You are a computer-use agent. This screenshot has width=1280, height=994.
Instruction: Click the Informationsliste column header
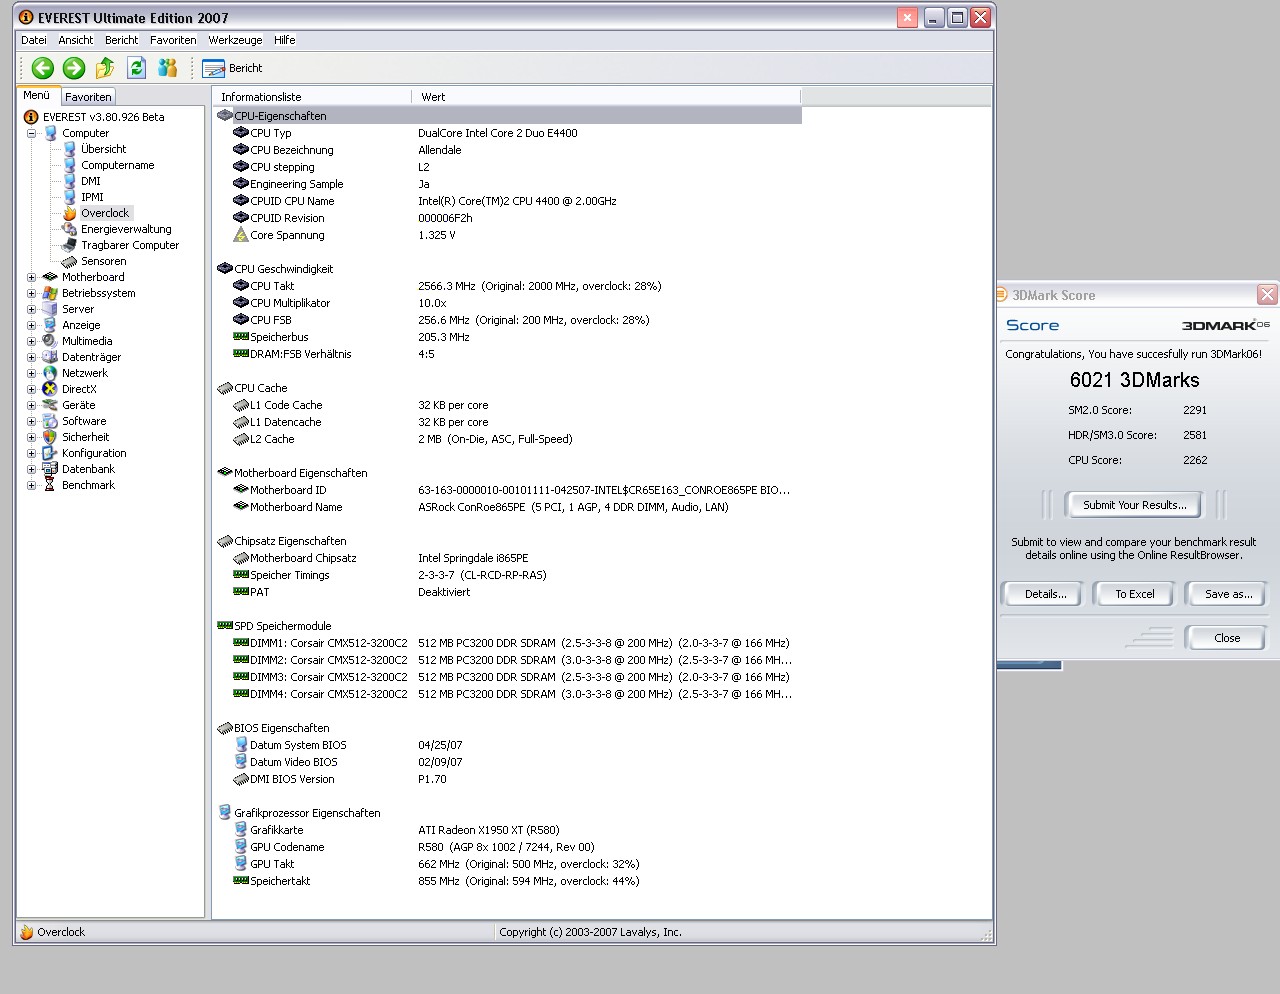click(x=312, y=97)
